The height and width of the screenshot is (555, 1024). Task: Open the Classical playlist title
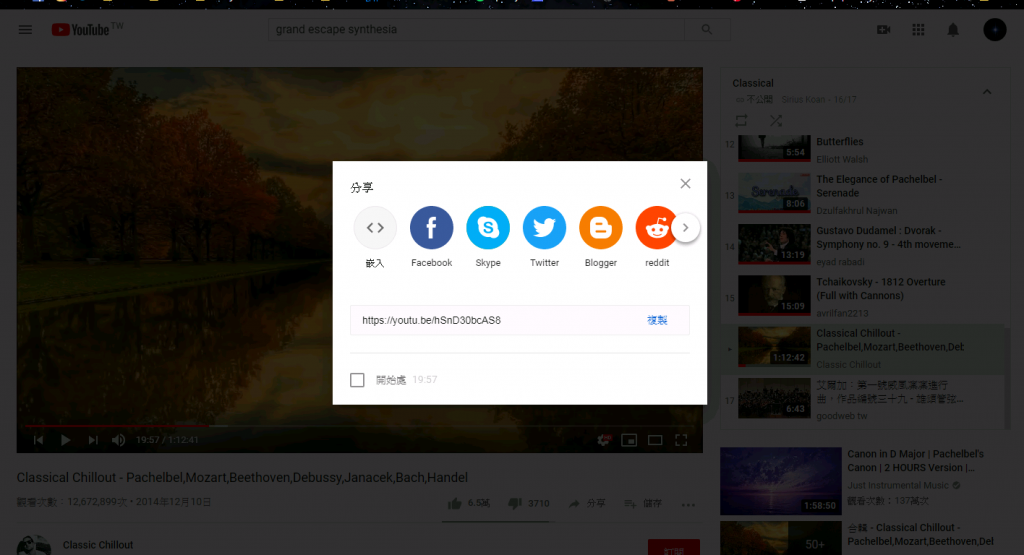(753, 83)
